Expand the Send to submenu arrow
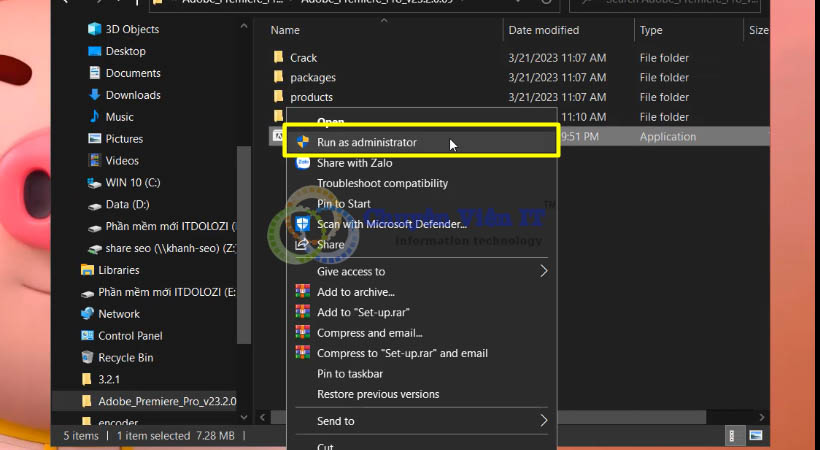This screenshot has height=450, width=820. [544, 421]
